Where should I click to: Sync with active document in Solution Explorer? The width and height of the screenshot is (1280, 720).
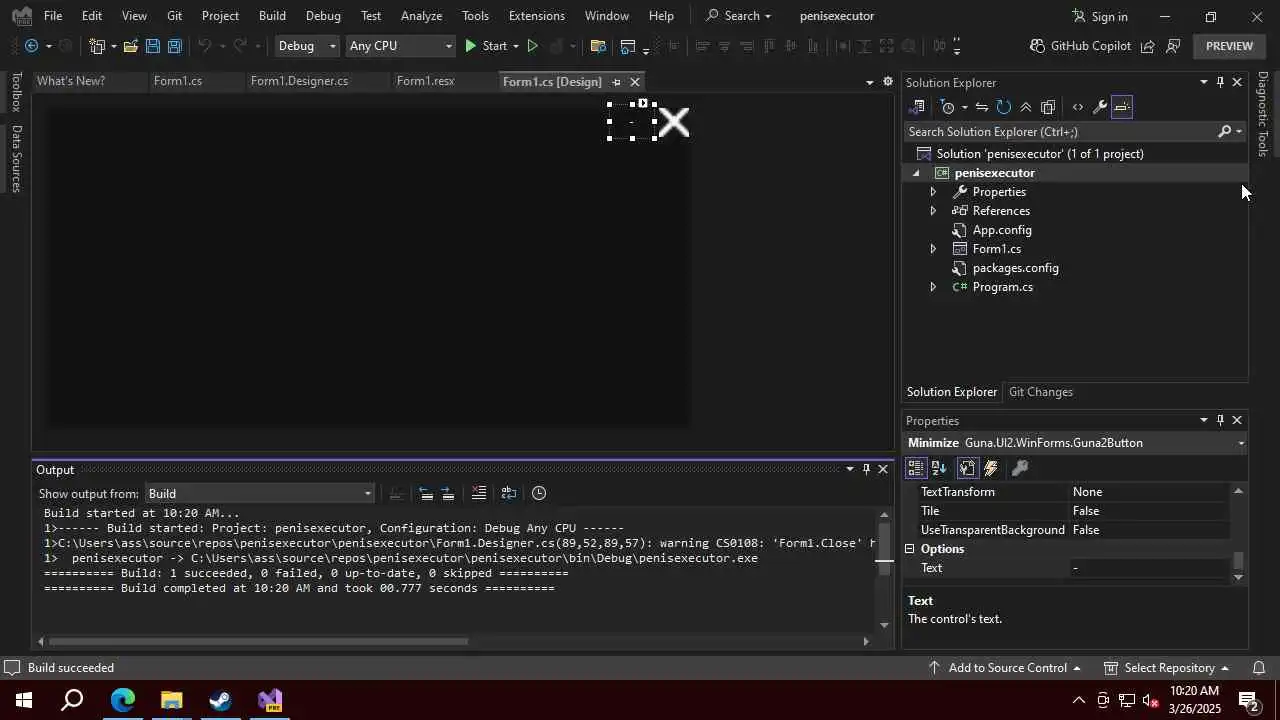click(982, 107)
